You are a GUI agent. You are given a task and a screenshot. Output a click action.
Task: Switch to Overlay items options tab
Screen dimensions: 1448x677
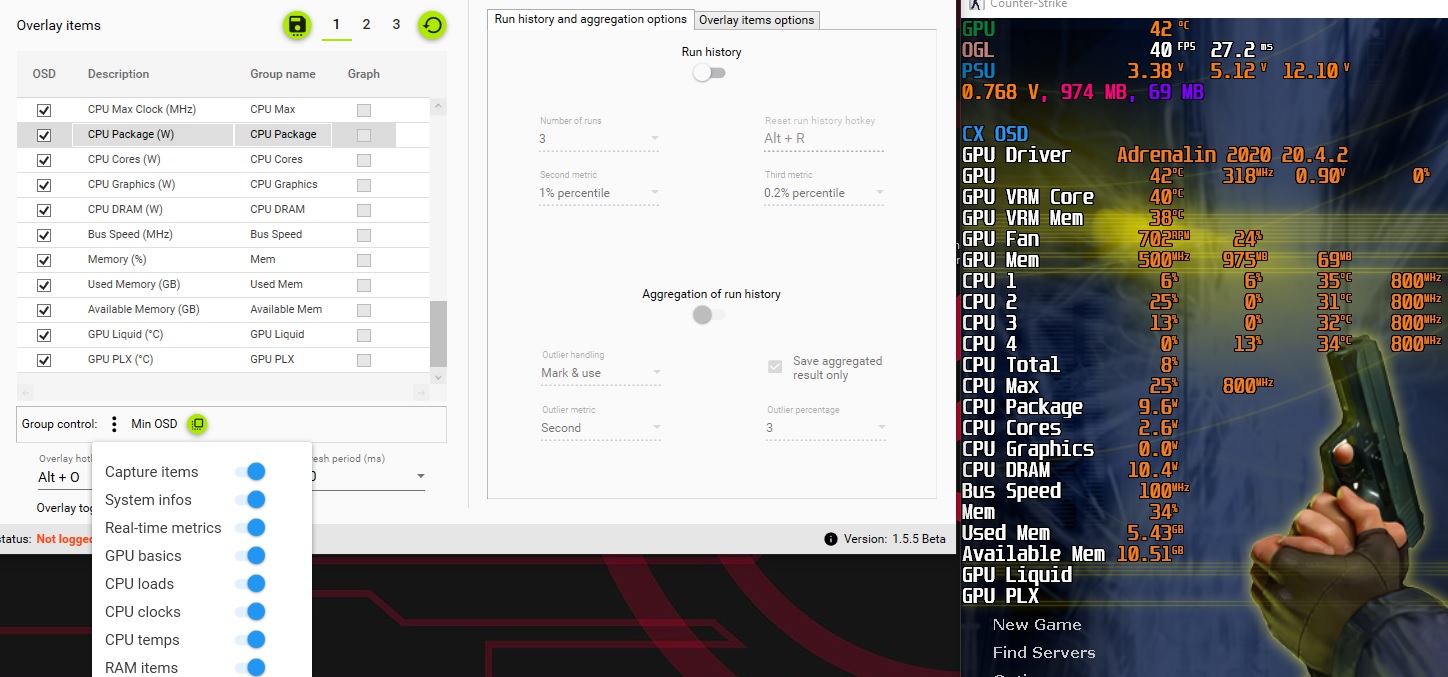(757, 20)
